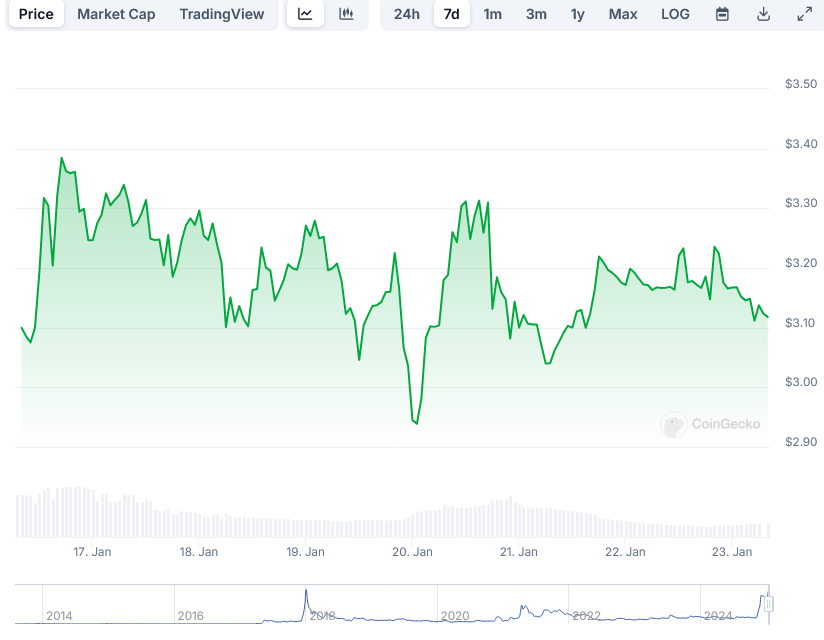Toggle LOG scale on chart
This screenshot has height=640, width=824.
(x=675, y=14)
